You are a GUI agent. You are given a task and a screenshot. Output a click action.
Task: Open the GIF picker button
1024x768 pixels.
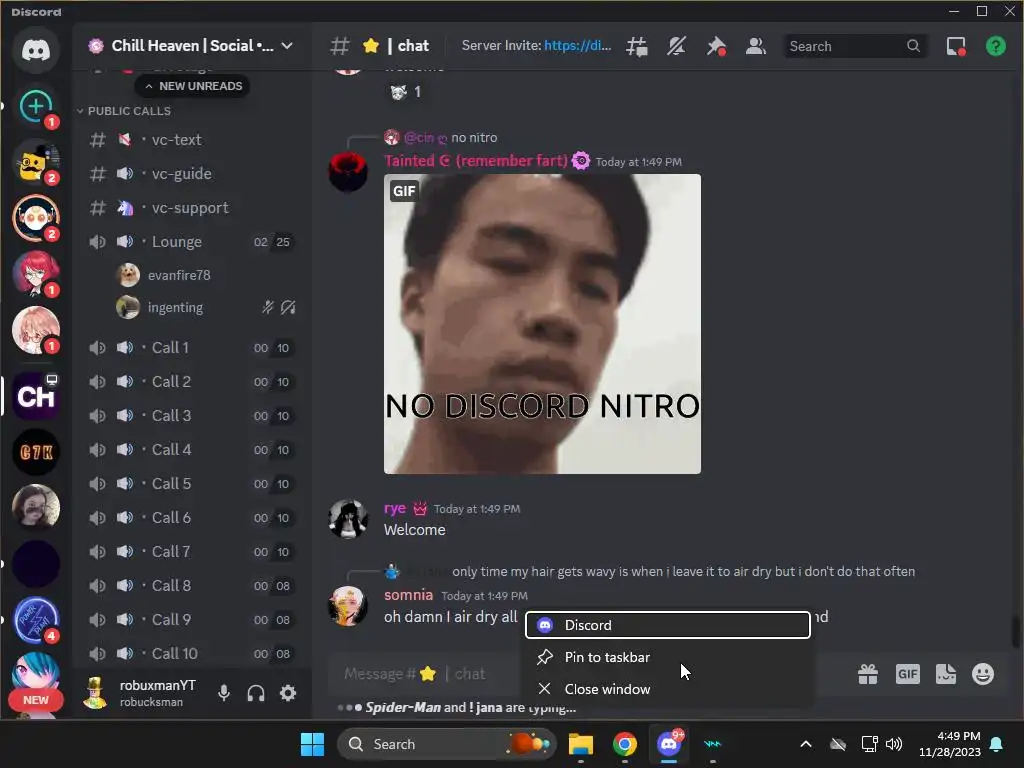[908, 674]
